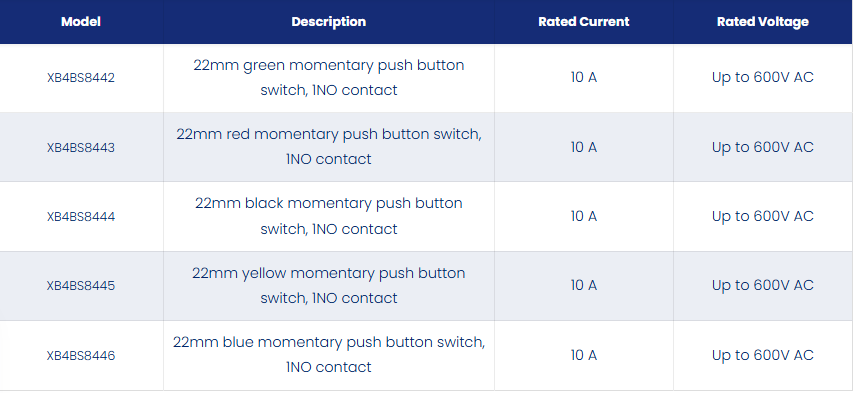The width and height of the screenshot is (854, 393).
Task: Select model XB4BS8444 cell
Action: pos(81,217)
